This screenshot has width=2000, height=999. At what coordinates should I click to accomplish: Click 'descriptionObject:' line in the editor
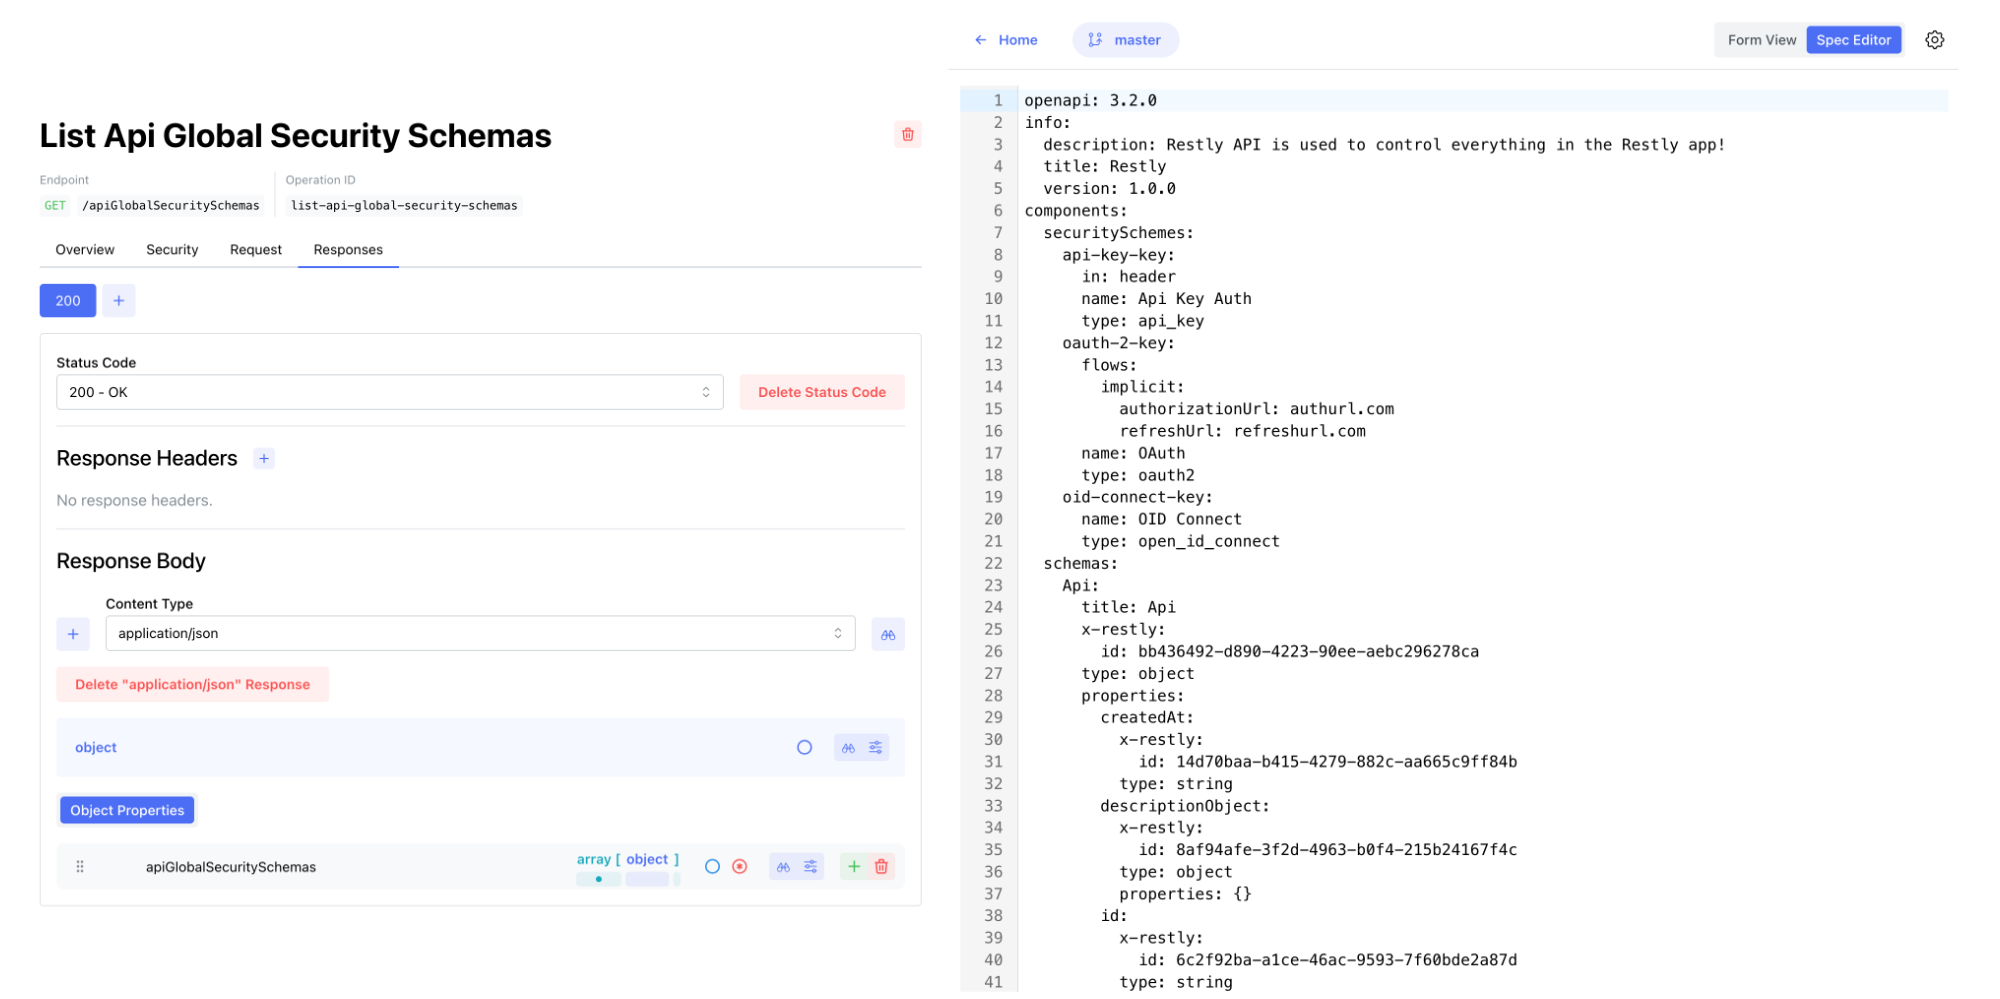click(x=1185, y=805)
